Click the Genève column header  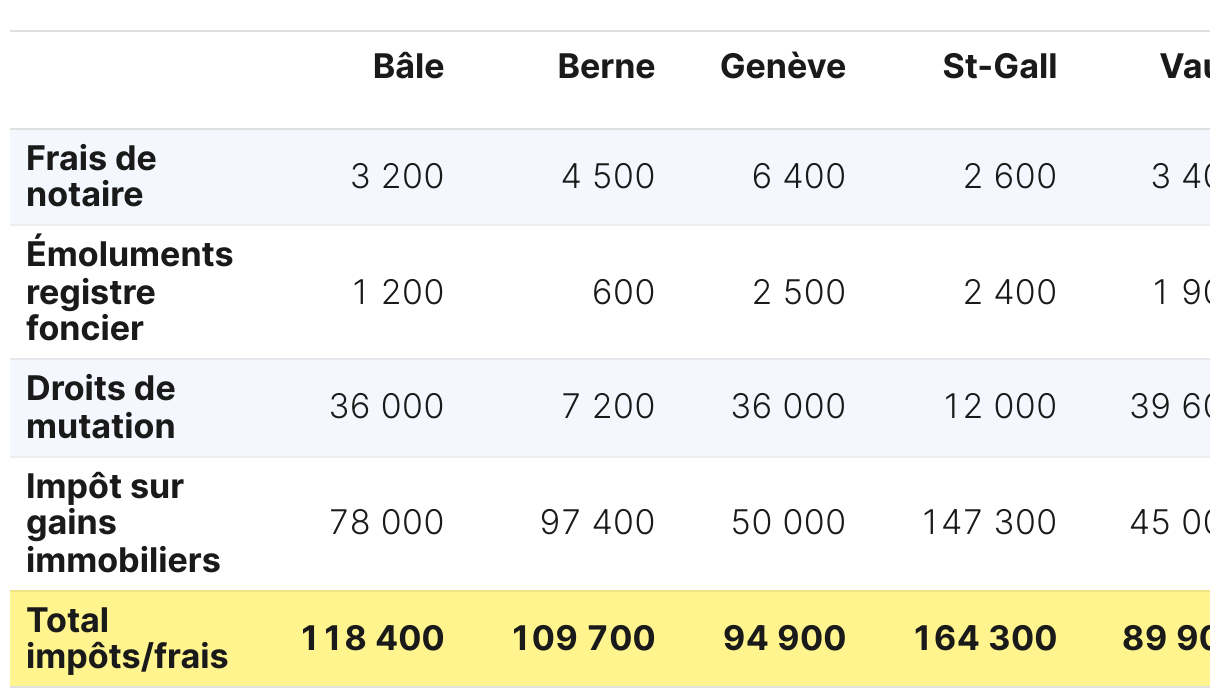[x=782, y=67]
